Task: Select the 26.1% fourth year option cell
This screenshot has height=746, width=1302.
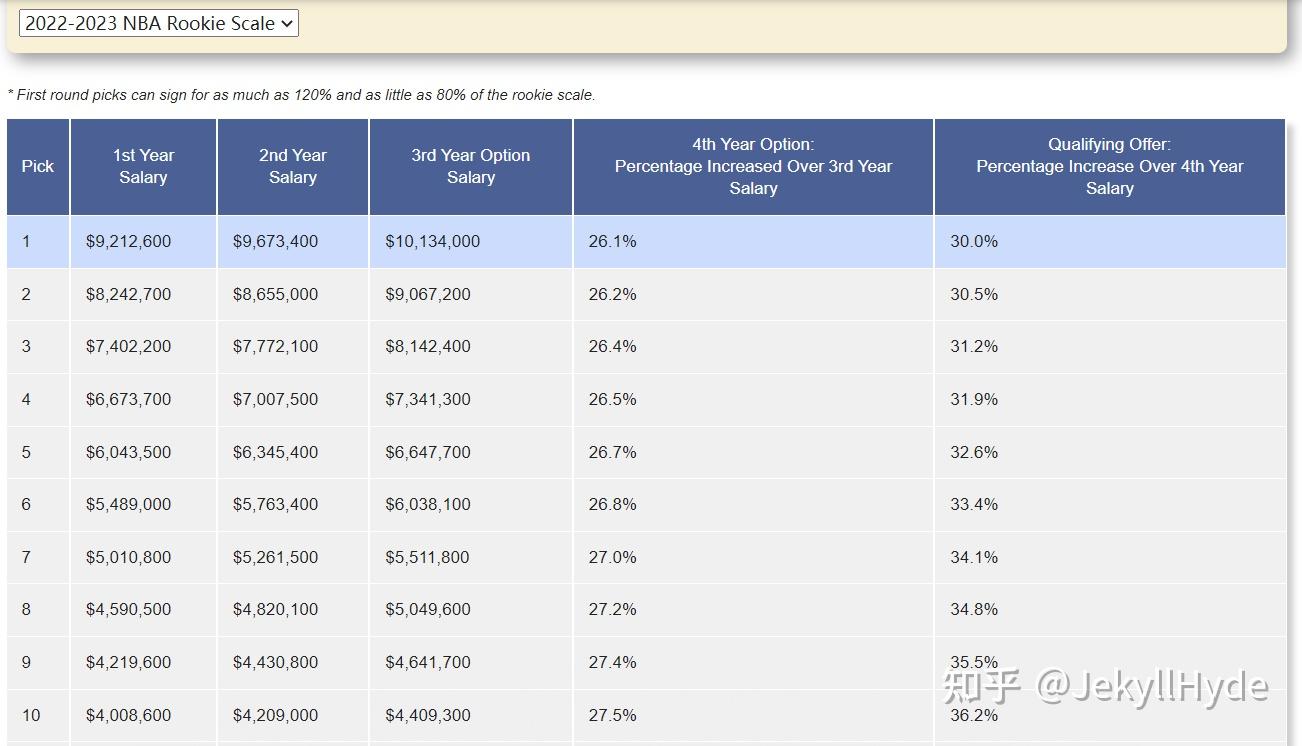Action: (x=753, y=242)
